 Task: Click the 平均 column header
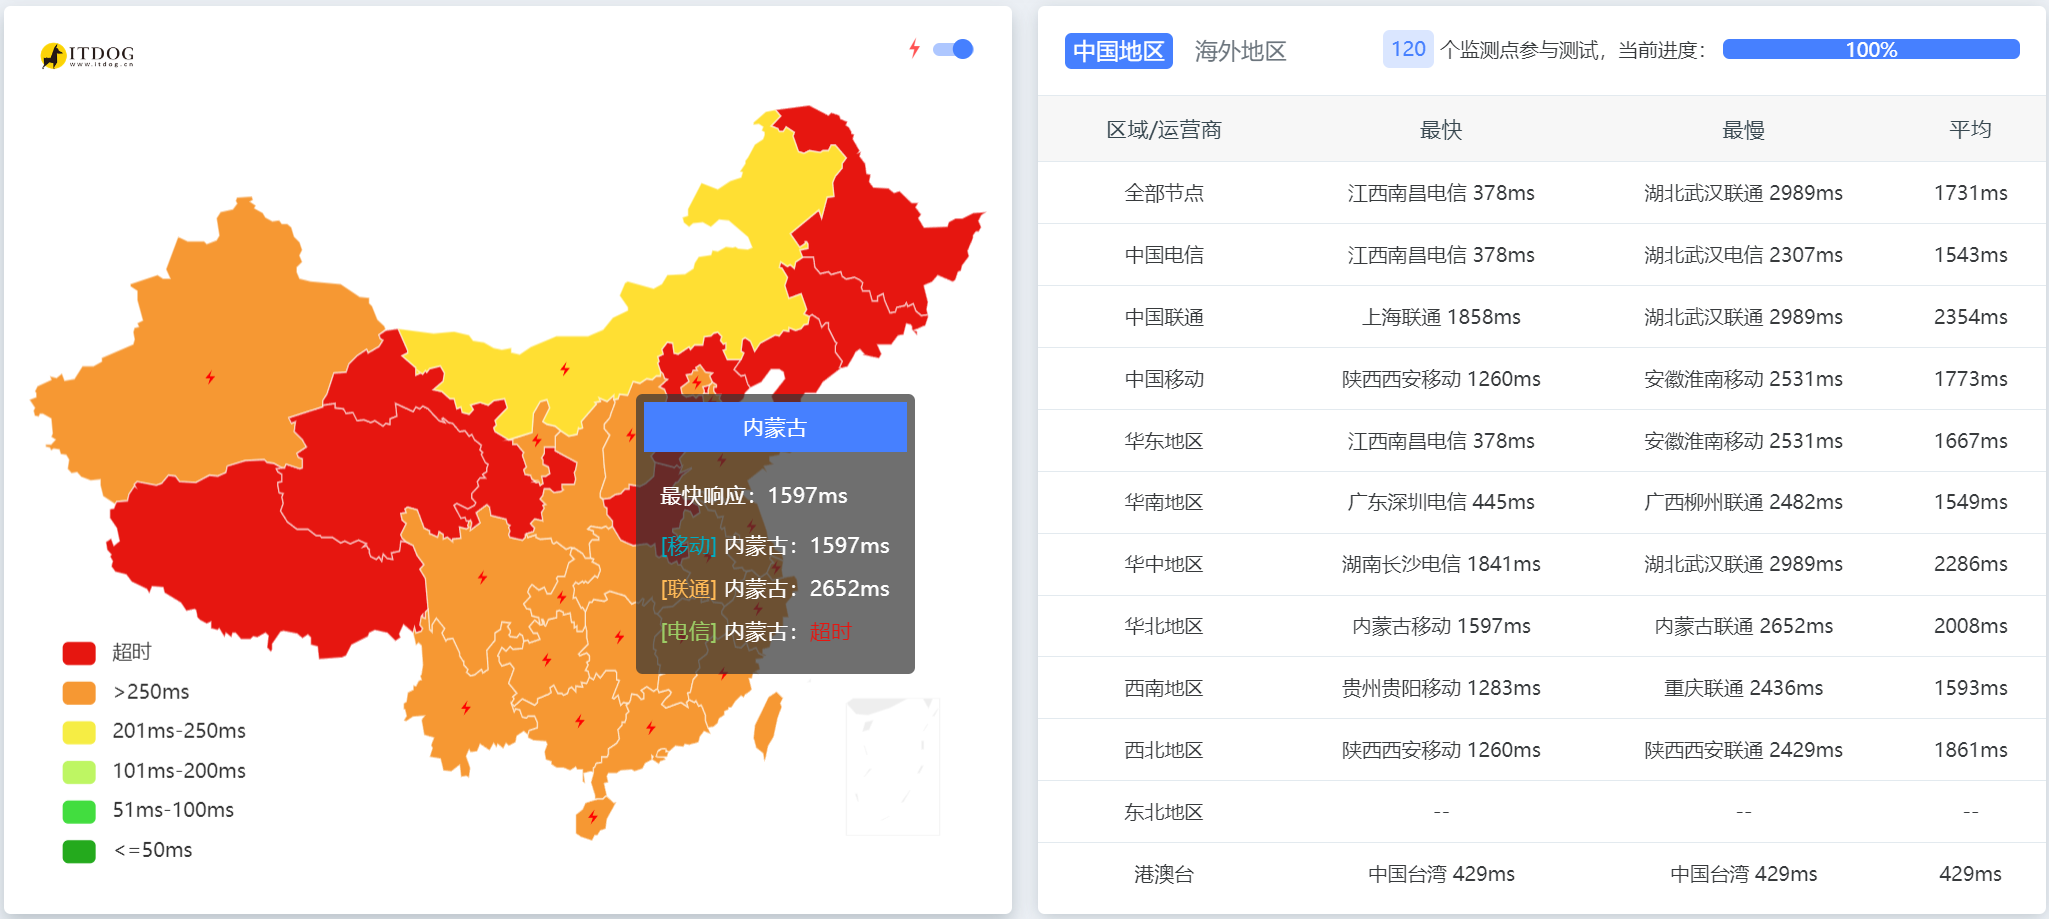tap(1970, 129)
